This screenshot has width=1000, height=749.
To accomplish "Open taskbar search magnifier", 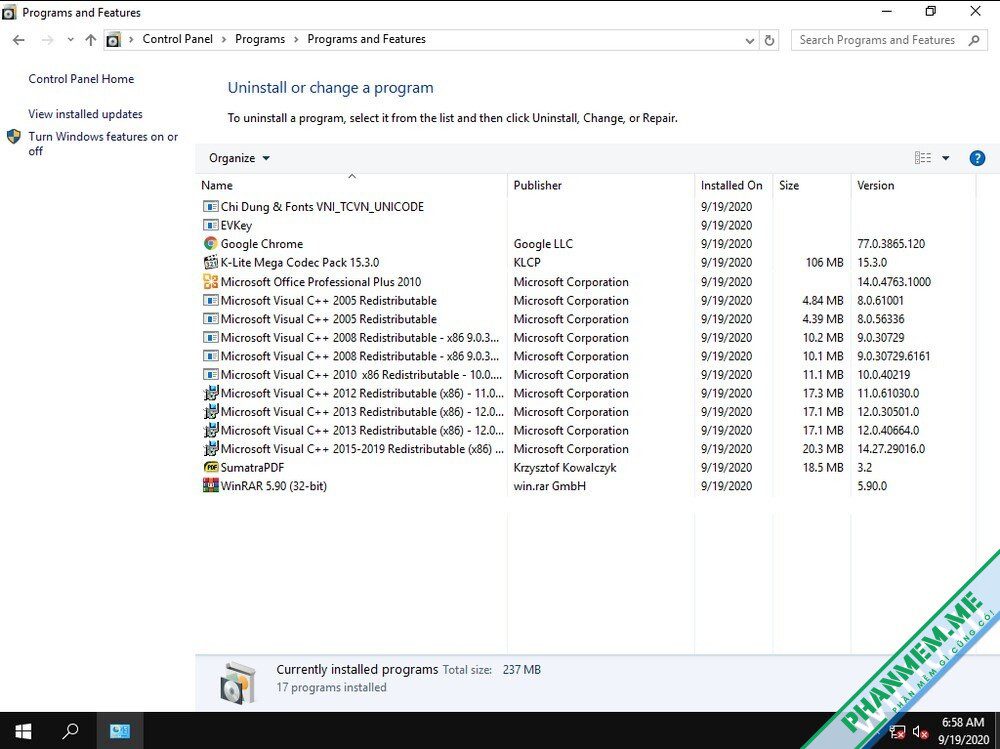I will [71, 730].
